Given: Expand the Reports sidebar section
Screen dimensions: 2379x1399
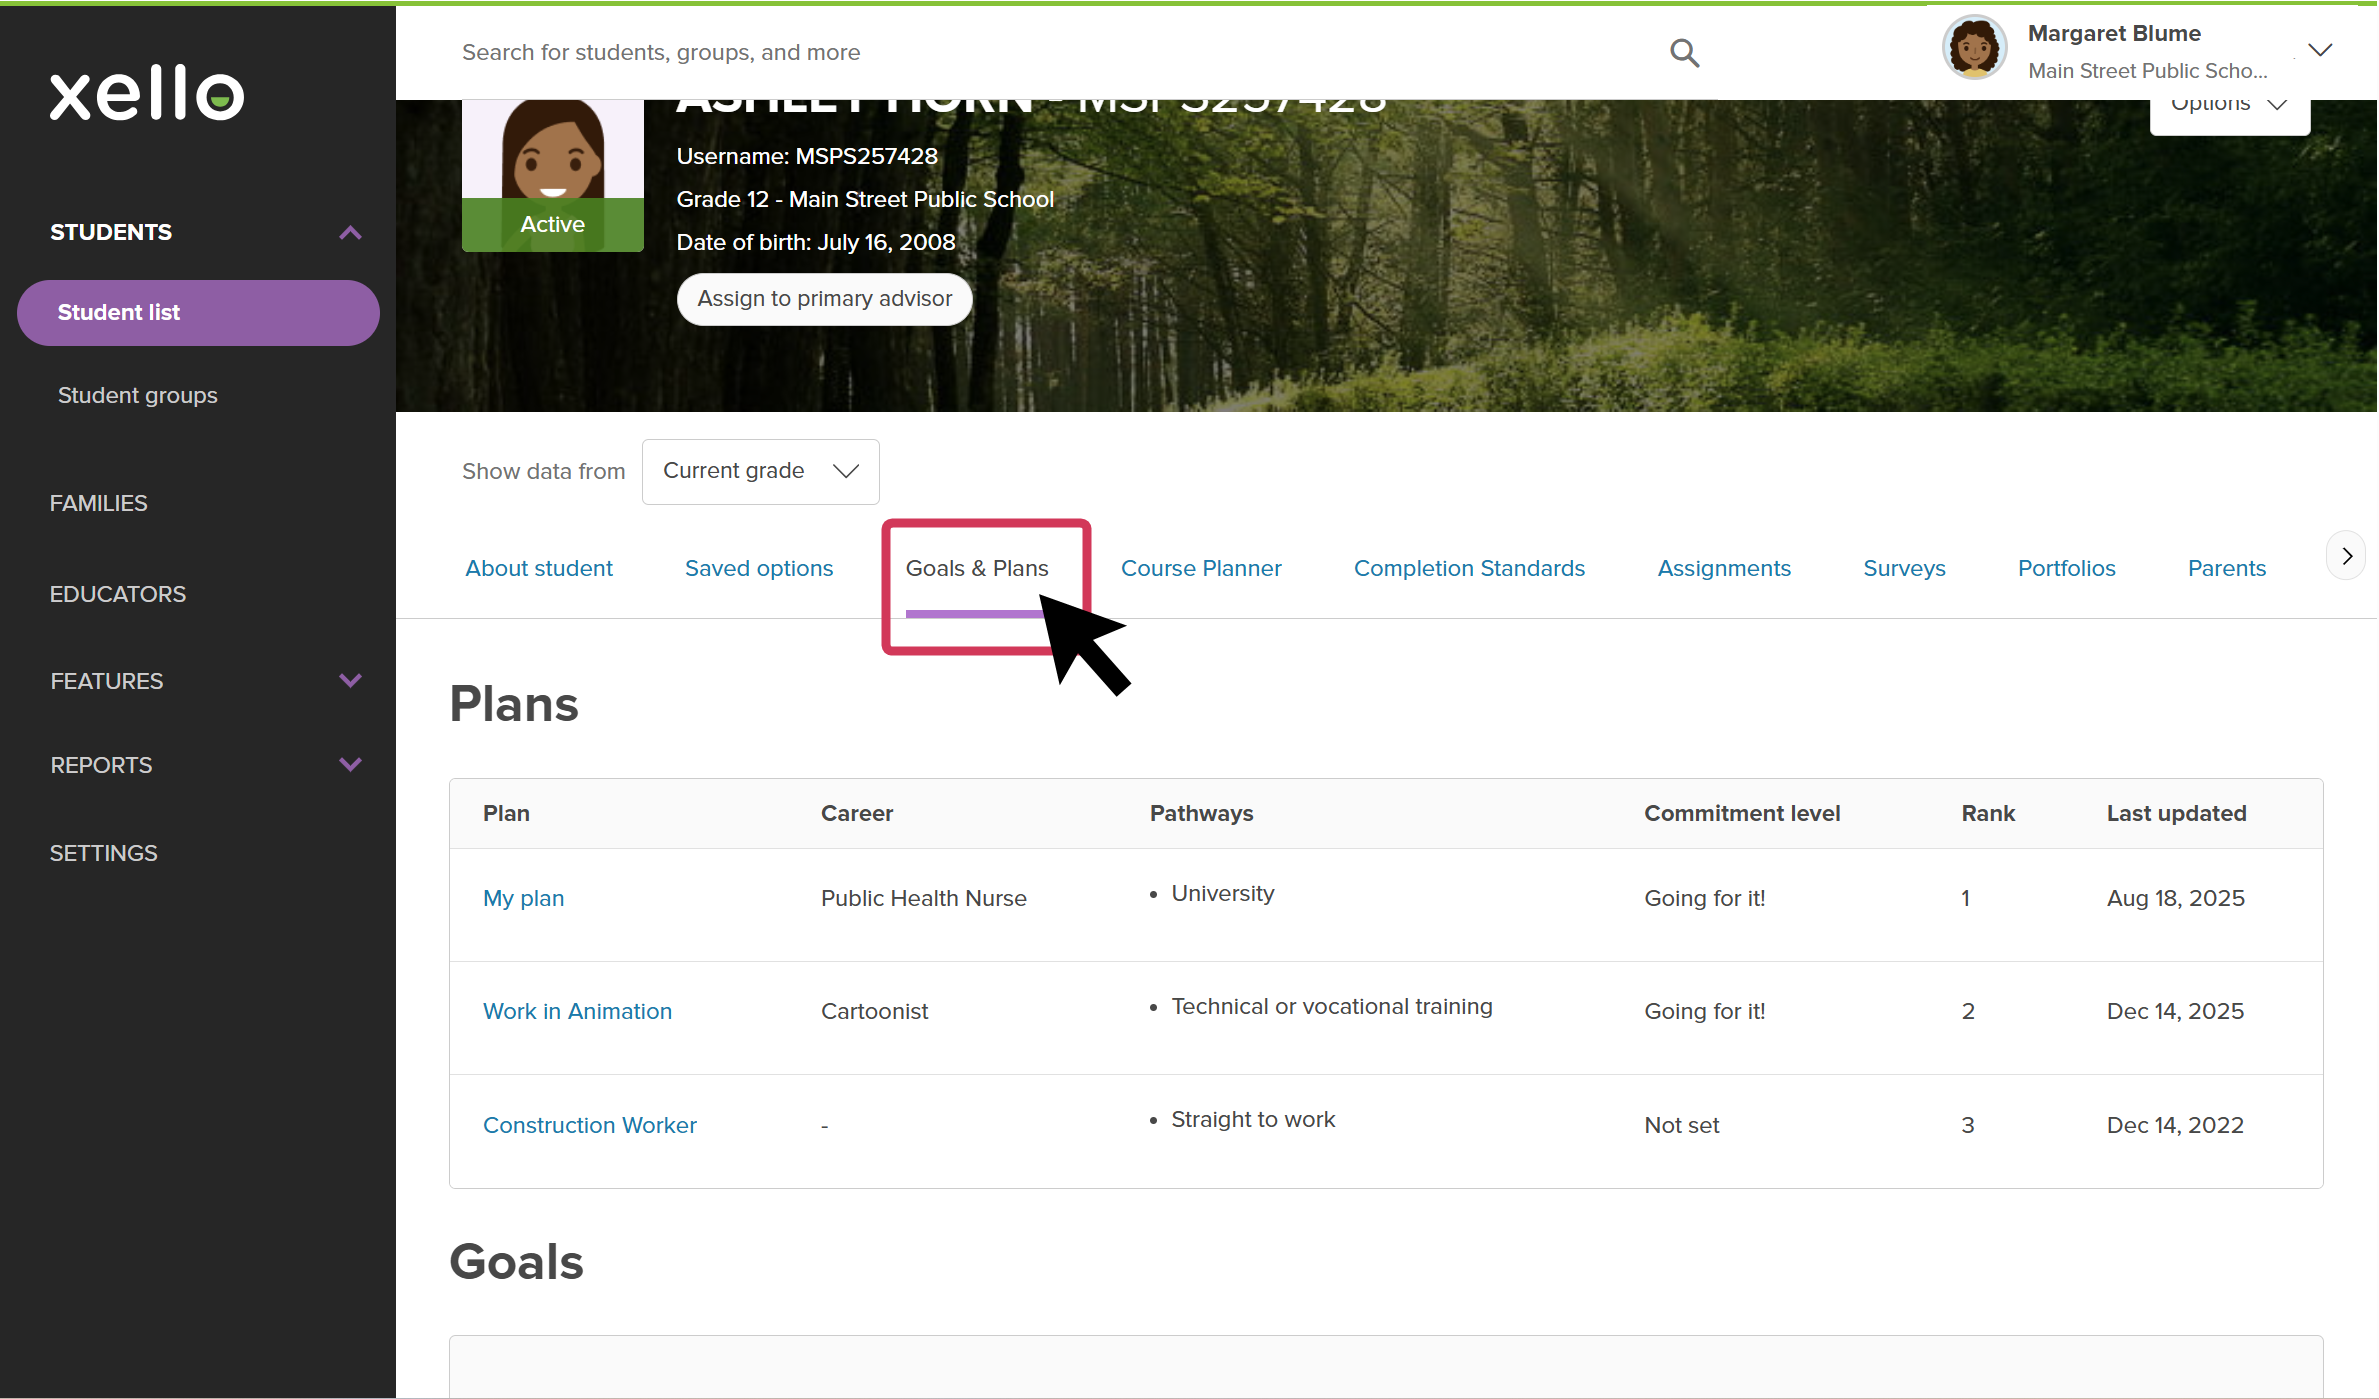Looking at the screenshot, I should tap(350, 765).
